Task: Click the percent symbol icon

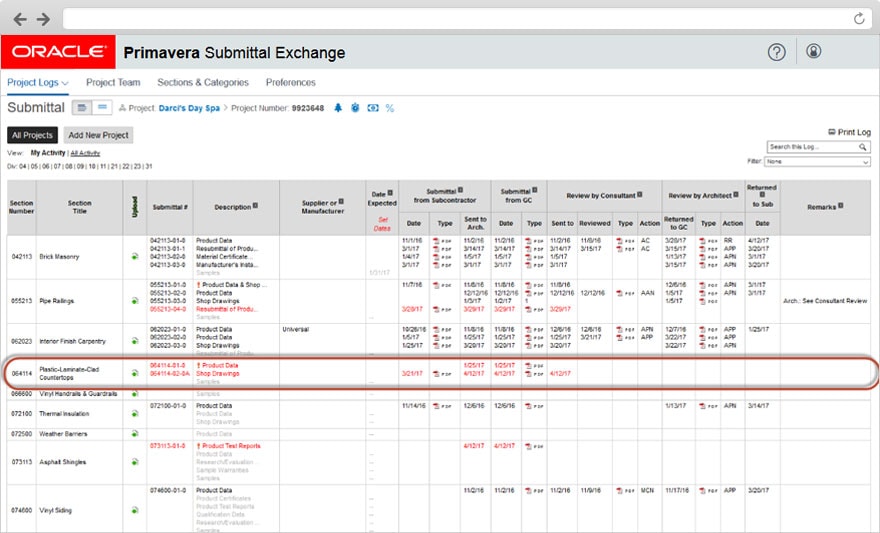Action: (389, 108)
